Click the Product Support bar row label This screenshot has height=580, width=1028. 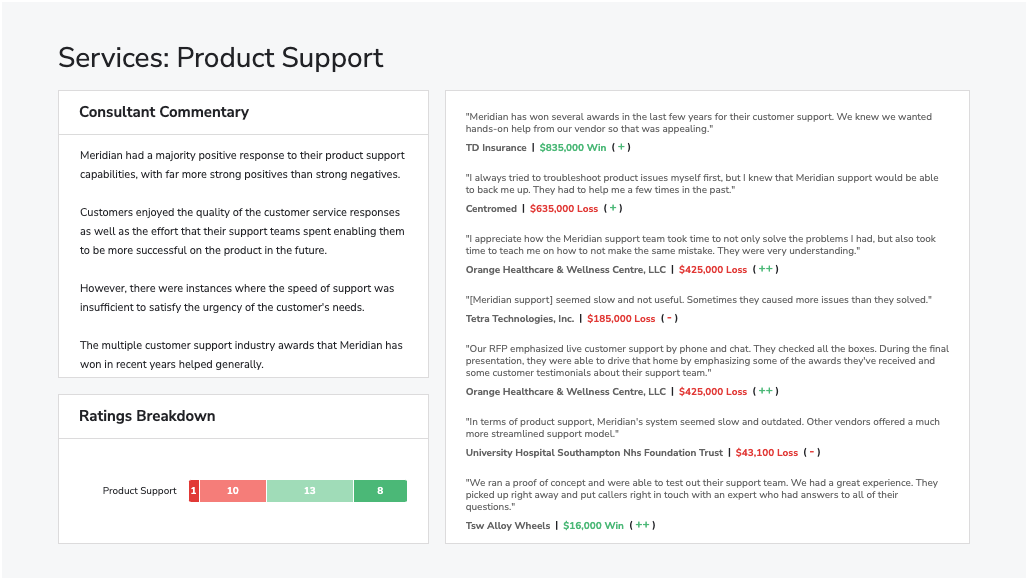pos(140,491)
